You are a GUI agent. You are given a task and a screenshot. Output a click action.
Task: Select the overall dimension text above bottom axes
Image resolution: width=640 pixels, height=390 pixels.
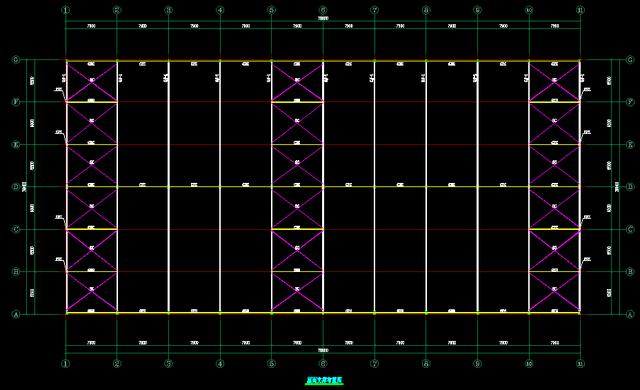(323, 350)
